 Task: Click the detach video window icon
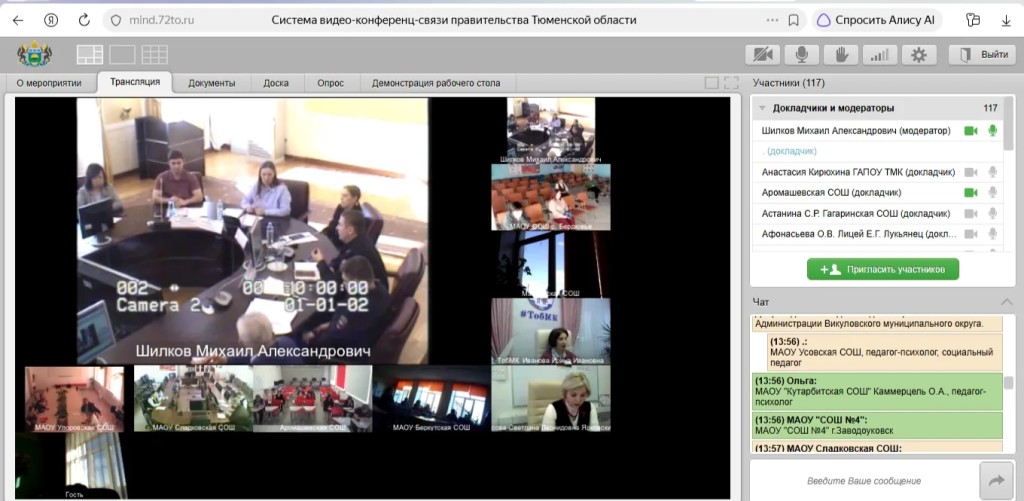point(712,83)
